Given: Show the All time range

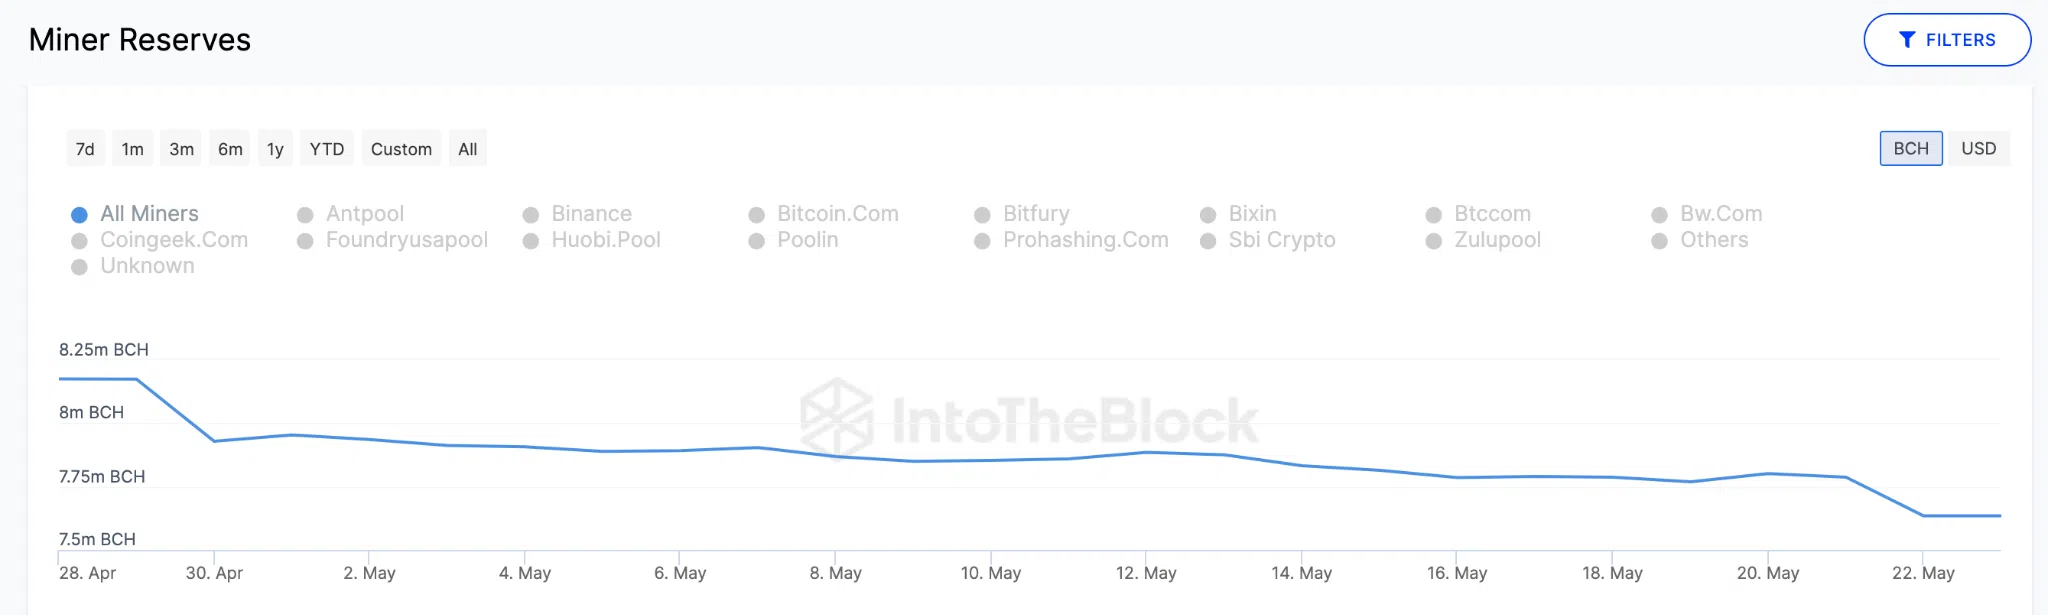Looking at the screenshot, I should pos(467,149).
